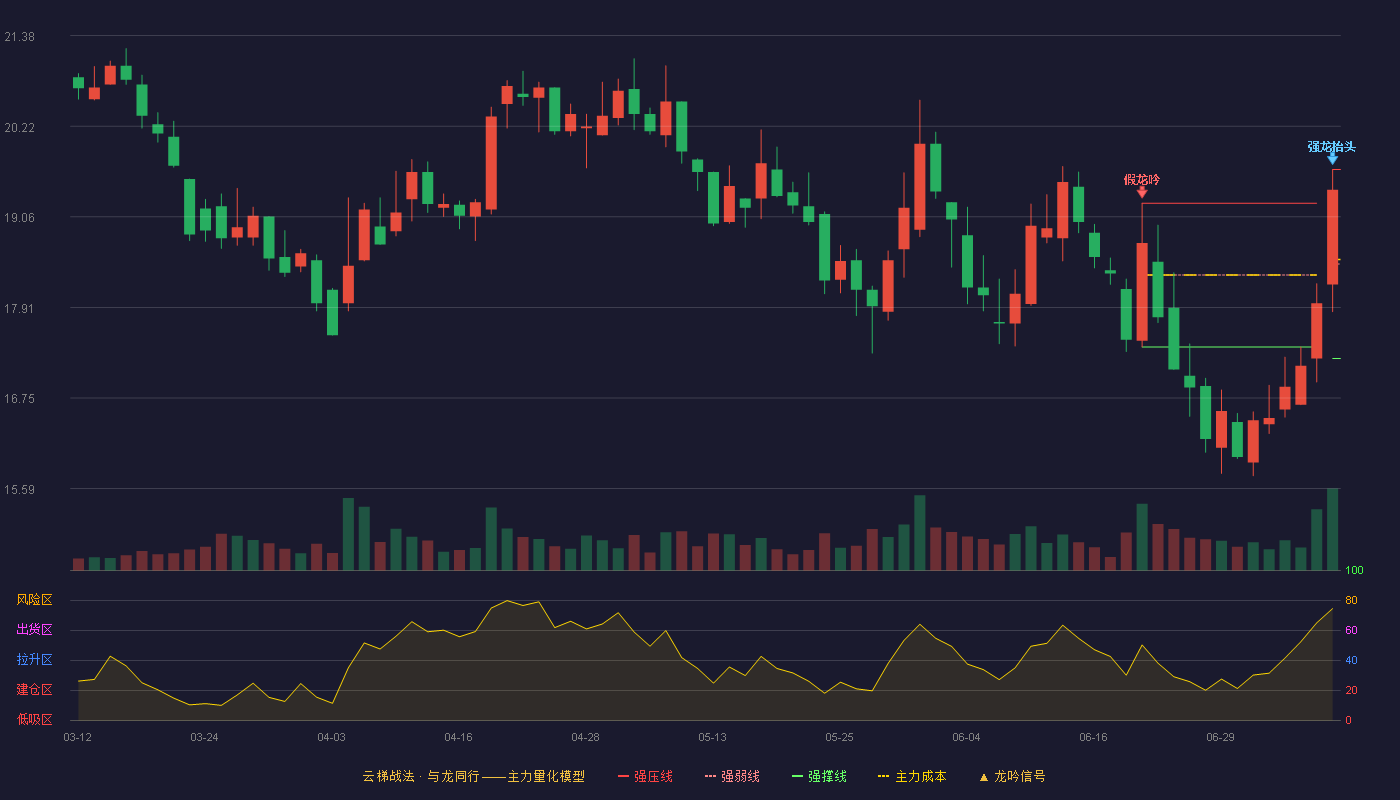The image size is (1400, 800).
Task: Click the 风险区 zone label
Action: point(34,600)
